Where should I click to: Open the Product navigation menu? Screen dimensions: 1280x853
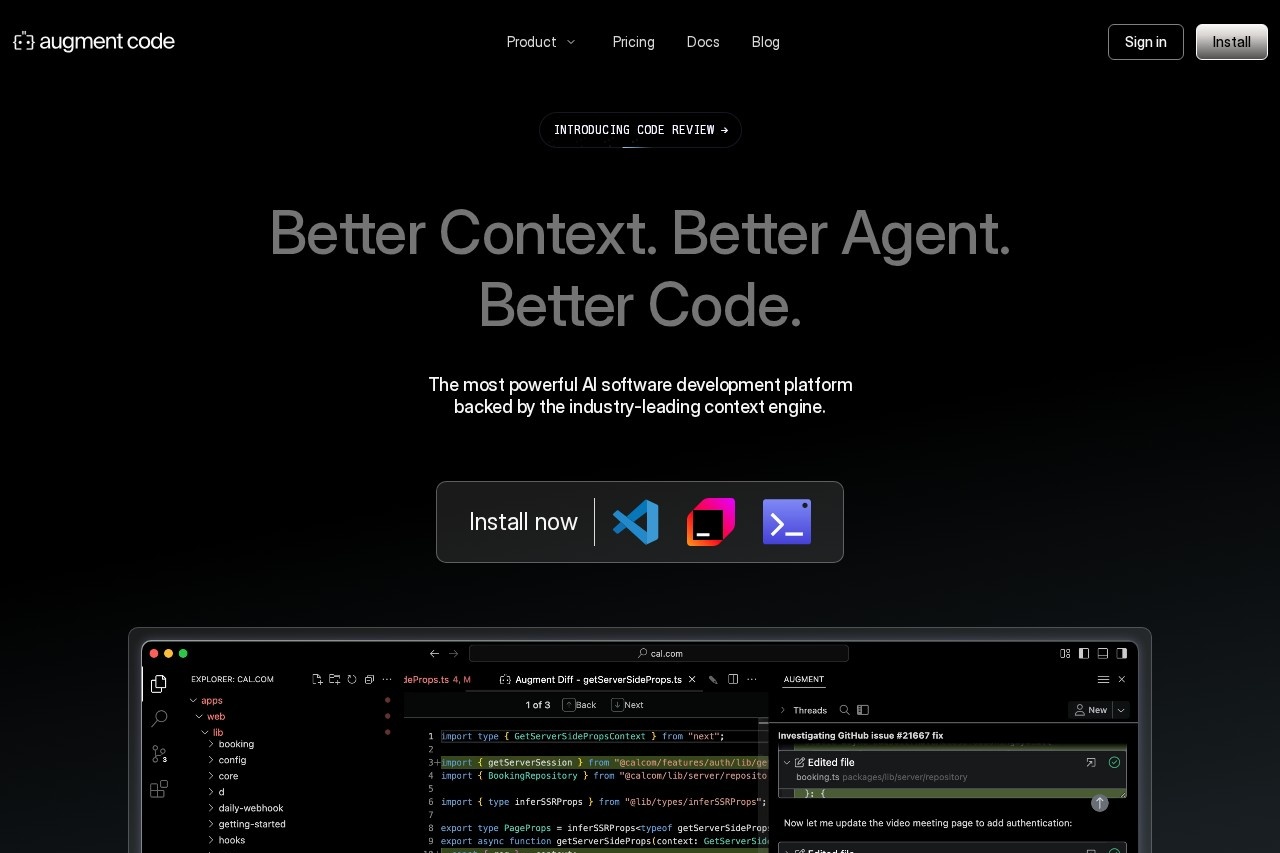pyautogui.click(x=540, y=42)
